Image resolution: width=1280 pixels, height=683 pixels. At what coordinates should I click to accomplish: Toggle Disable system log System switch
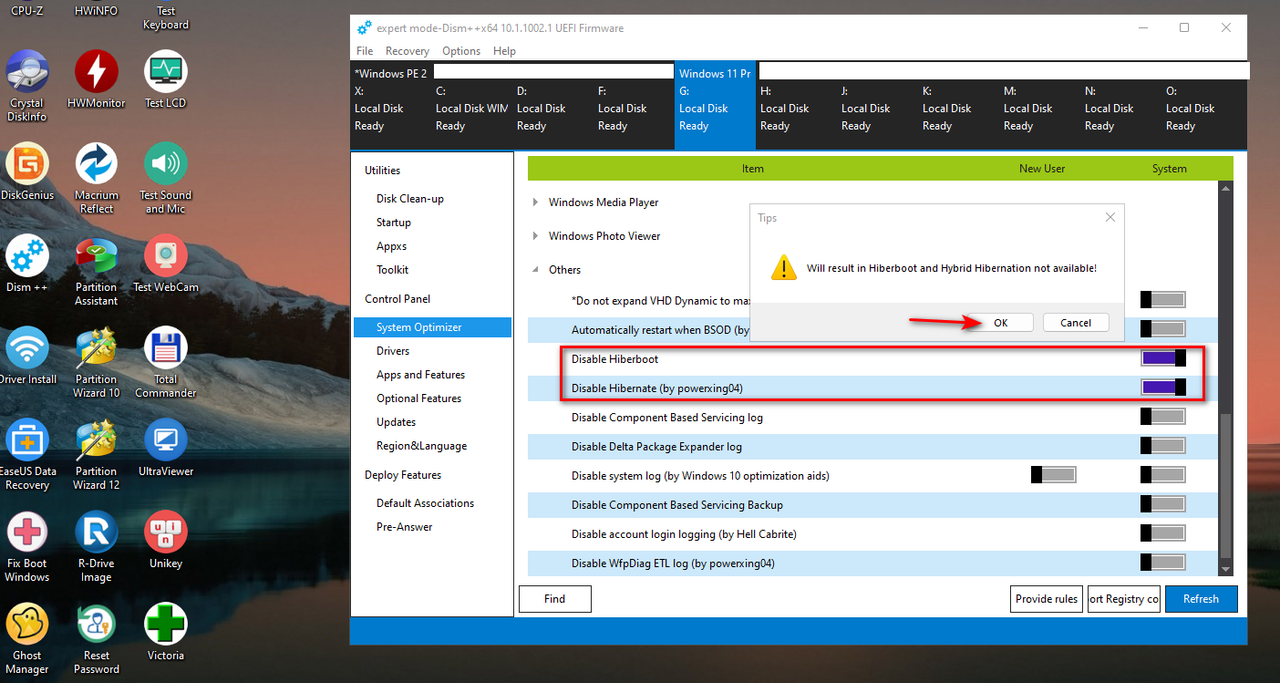coord(1163,475)
